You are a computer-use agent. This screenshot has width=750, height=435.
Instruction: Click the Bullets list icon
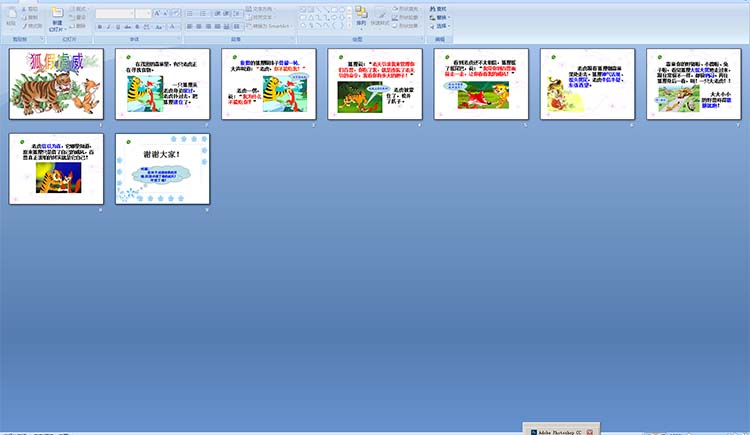(189, 13)
